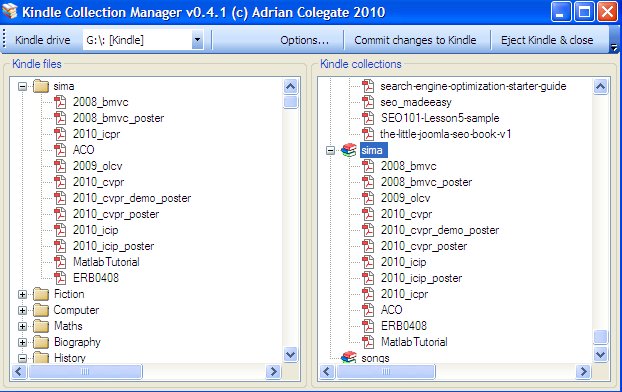Expand the Biography folder
The height and width of the screenshot is (392, 622).
(23, 342)
